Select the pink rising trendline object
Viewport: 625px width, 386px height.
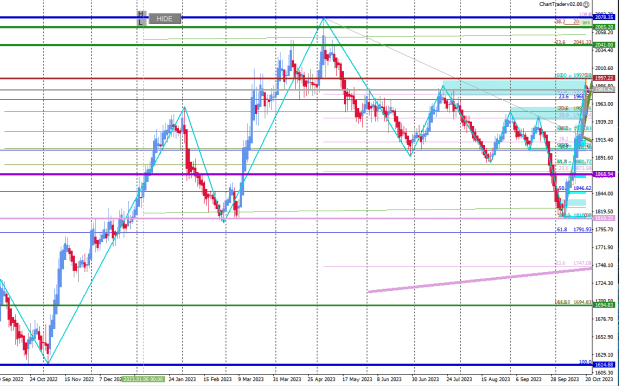click(480, 280)
